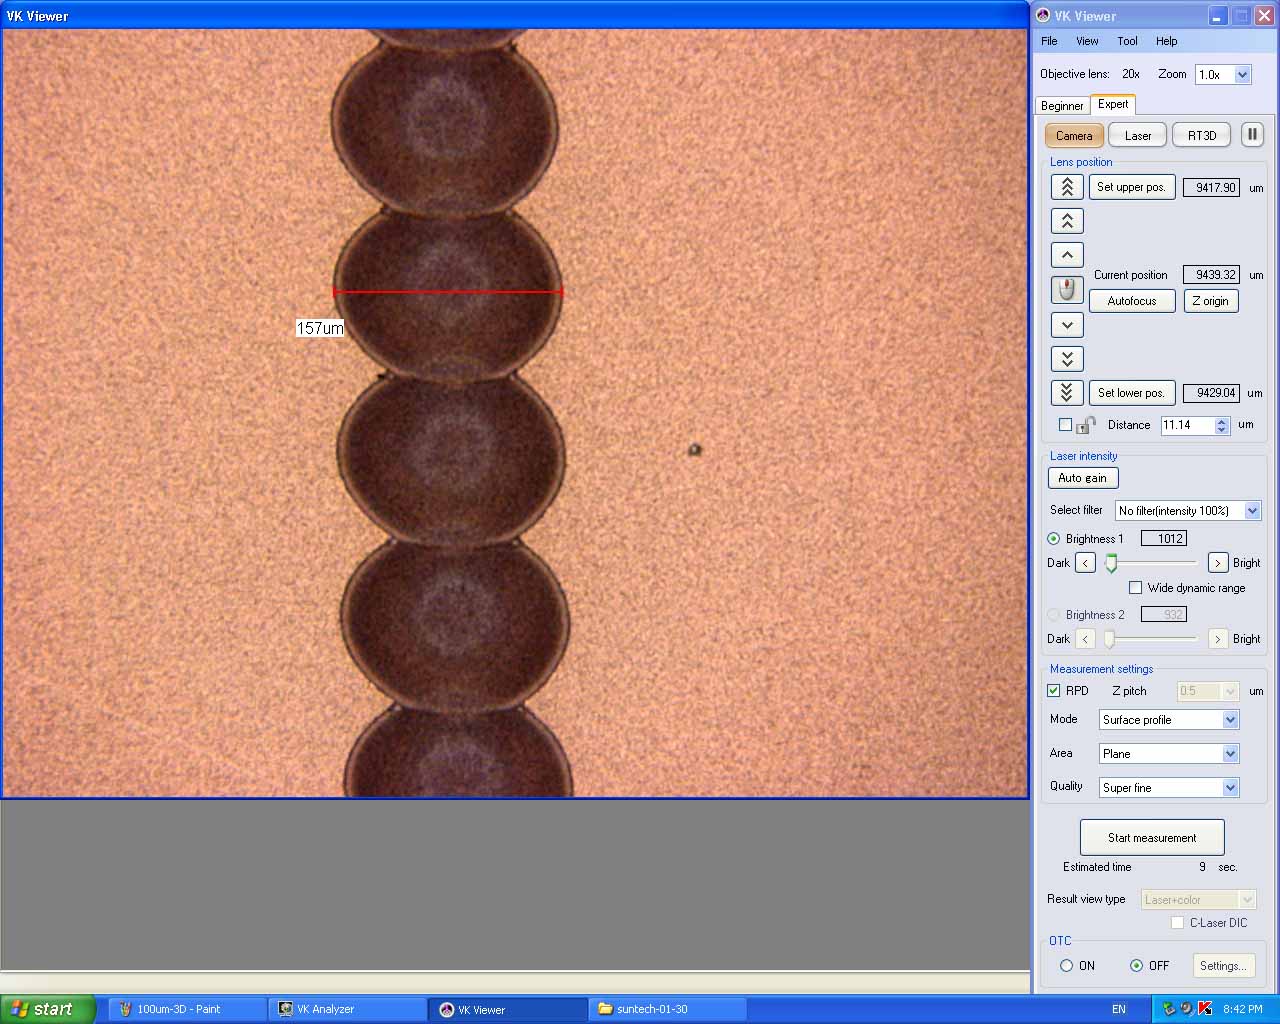Move lens up with single up-arrow icon

pyautogui.click(x=1066, y=254)
